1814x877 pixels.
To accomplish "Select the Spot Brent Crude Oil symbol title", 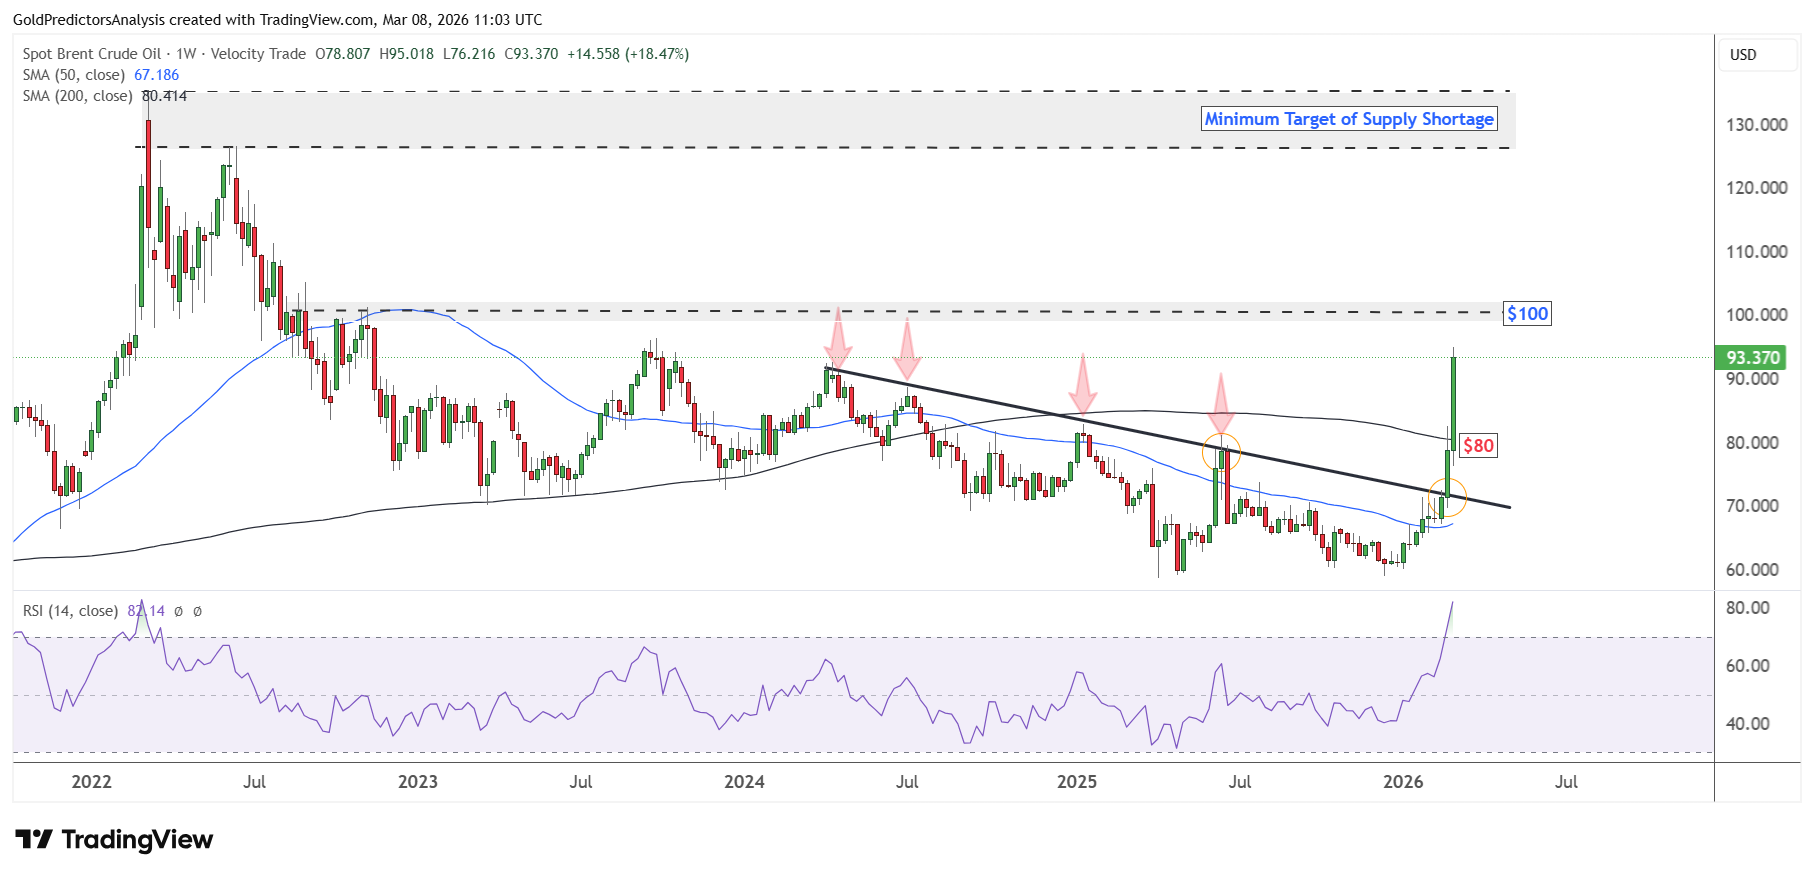I will 92,54.
